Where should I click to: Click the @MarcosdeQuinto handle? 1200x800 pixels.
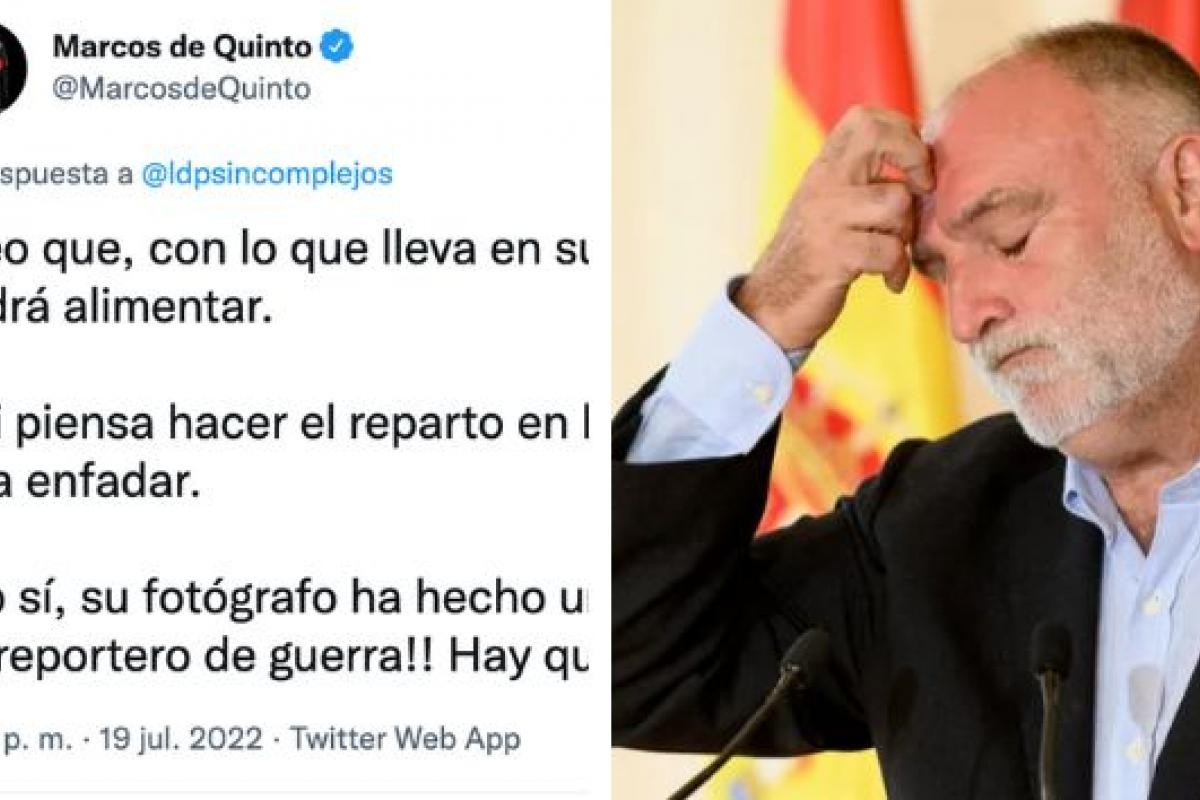[x=181, y=89]
